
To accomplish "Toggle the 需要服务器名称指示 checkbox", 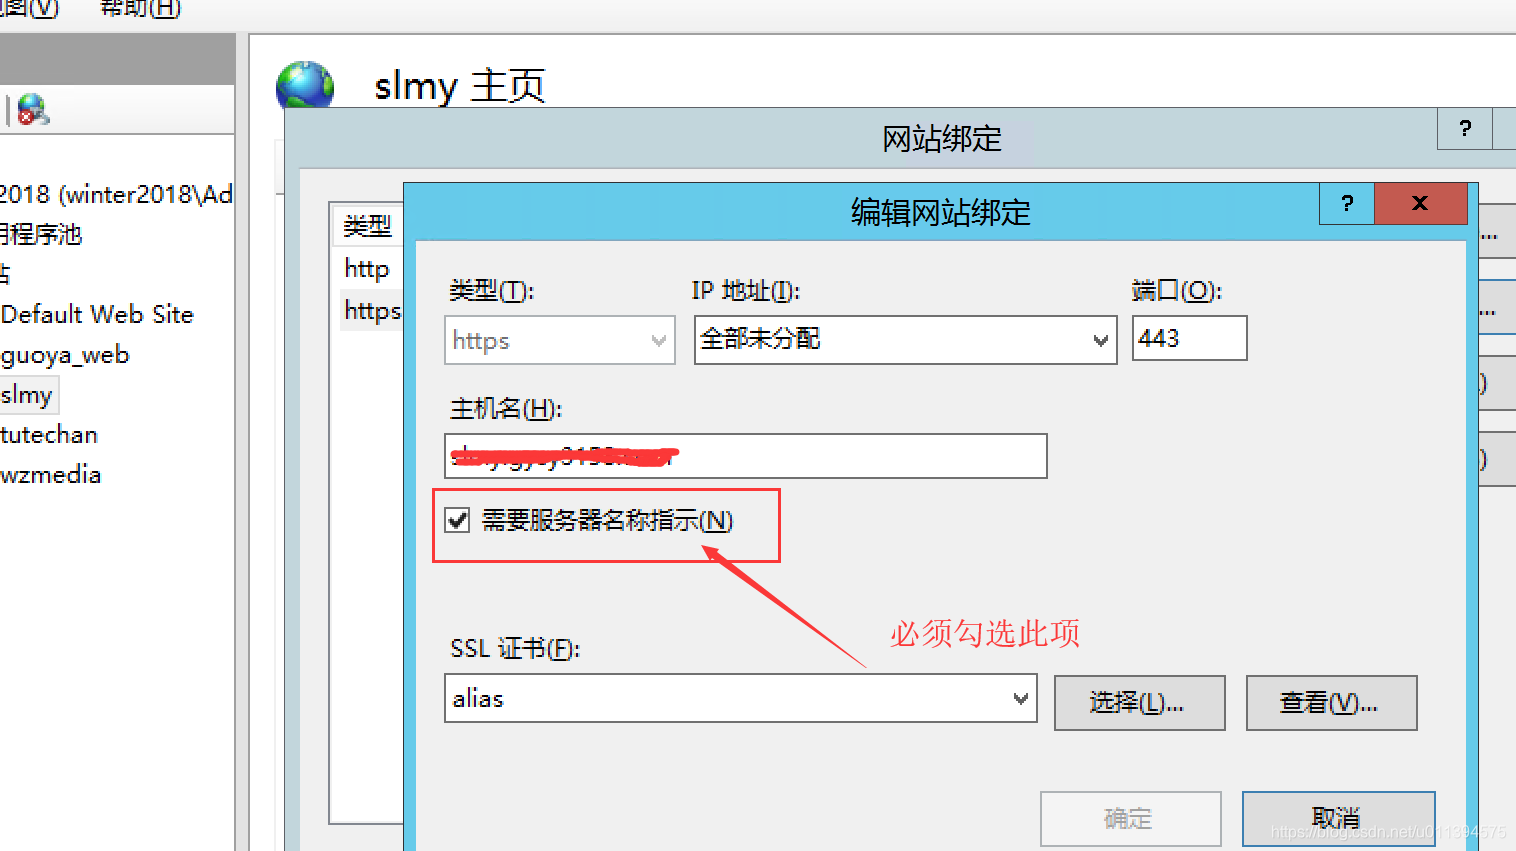I will [458, 520].
